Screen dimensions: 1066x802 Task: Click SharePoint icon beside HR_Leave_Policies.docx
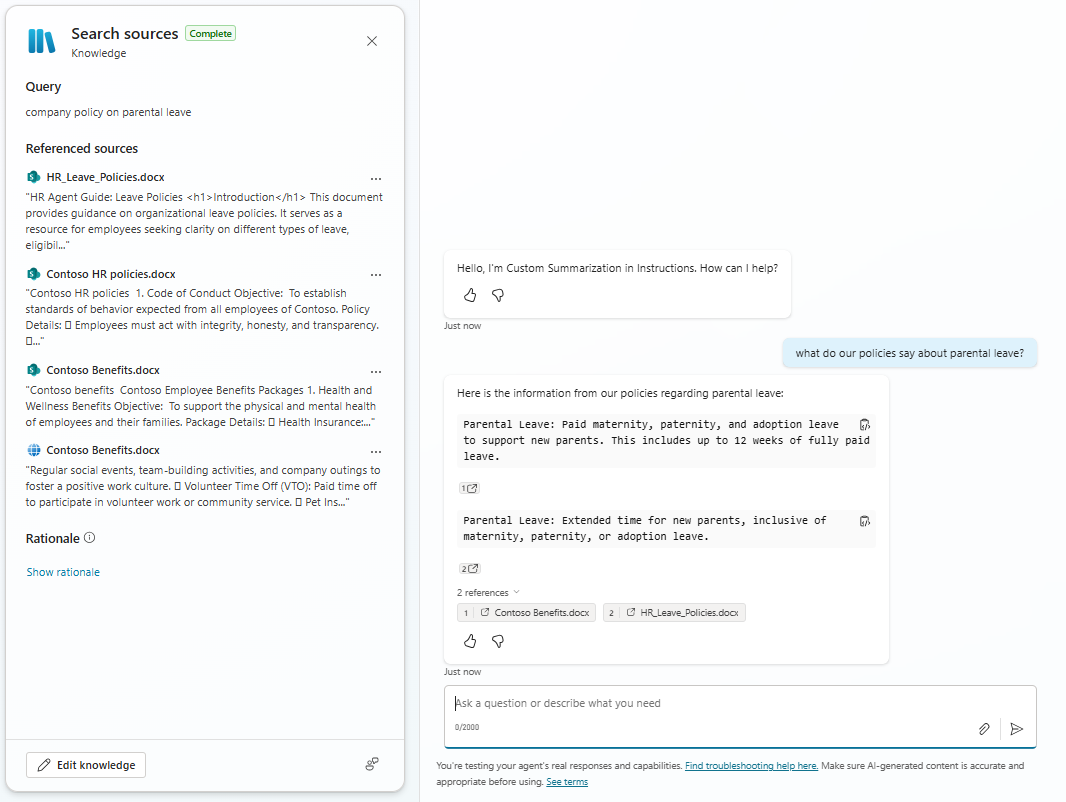pos(33,177)
